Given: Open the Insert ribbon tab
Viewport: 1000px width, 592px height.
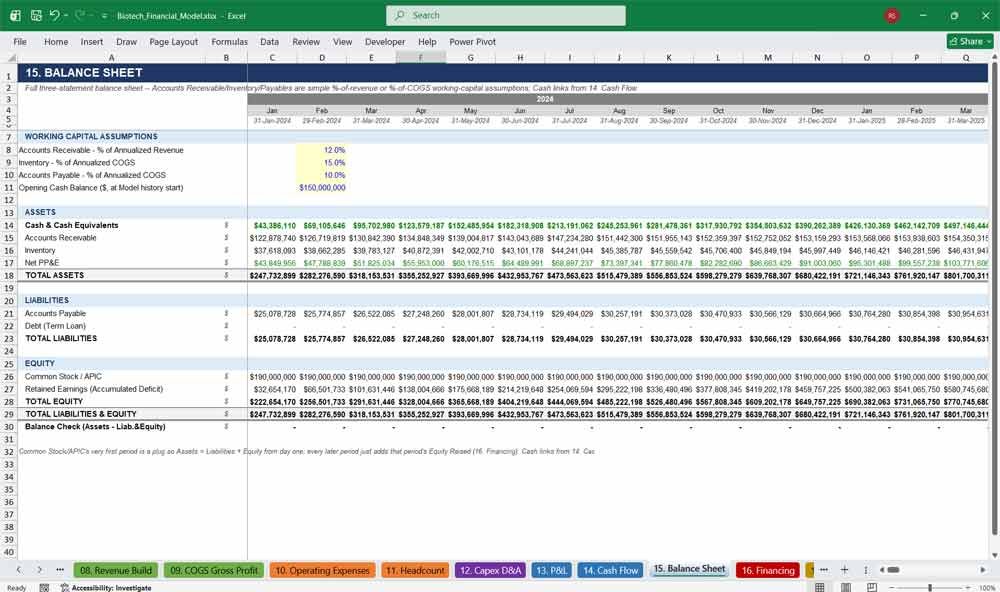Looking at the screenshot, I should click(92, 41).
